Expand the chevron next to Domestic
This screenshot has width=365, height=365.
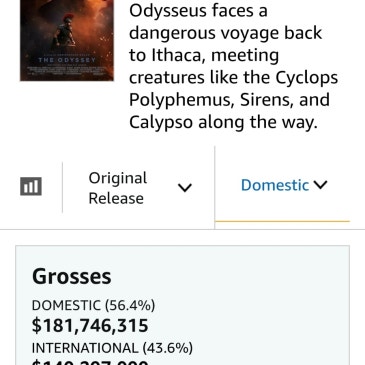click(321, 185)
